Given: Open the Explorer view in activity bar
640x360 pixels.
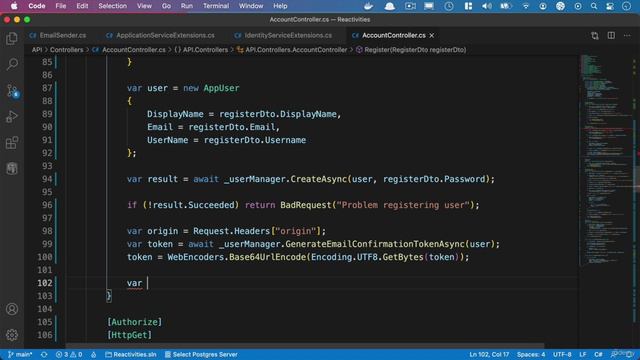Looking at the screenshot, I should tap(12, 39).
